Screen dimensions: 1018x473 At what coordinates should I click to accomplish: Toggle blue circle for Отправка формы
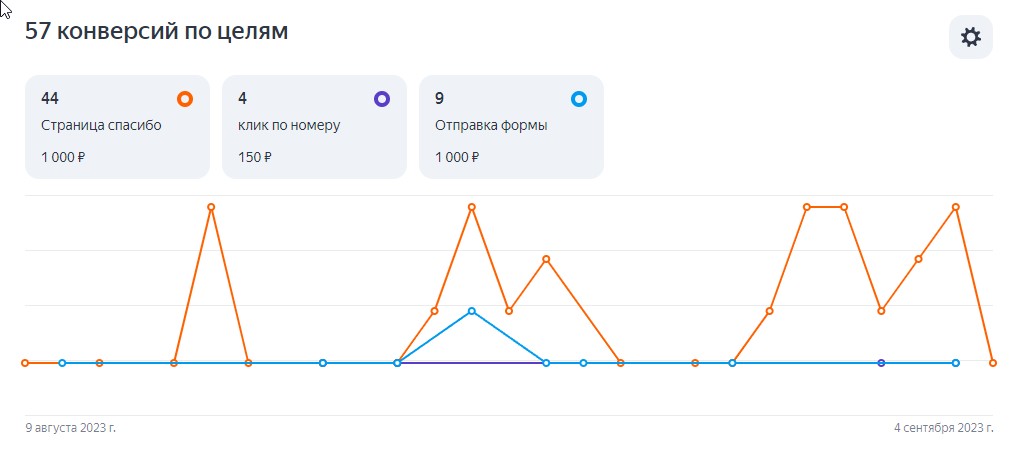578,98
